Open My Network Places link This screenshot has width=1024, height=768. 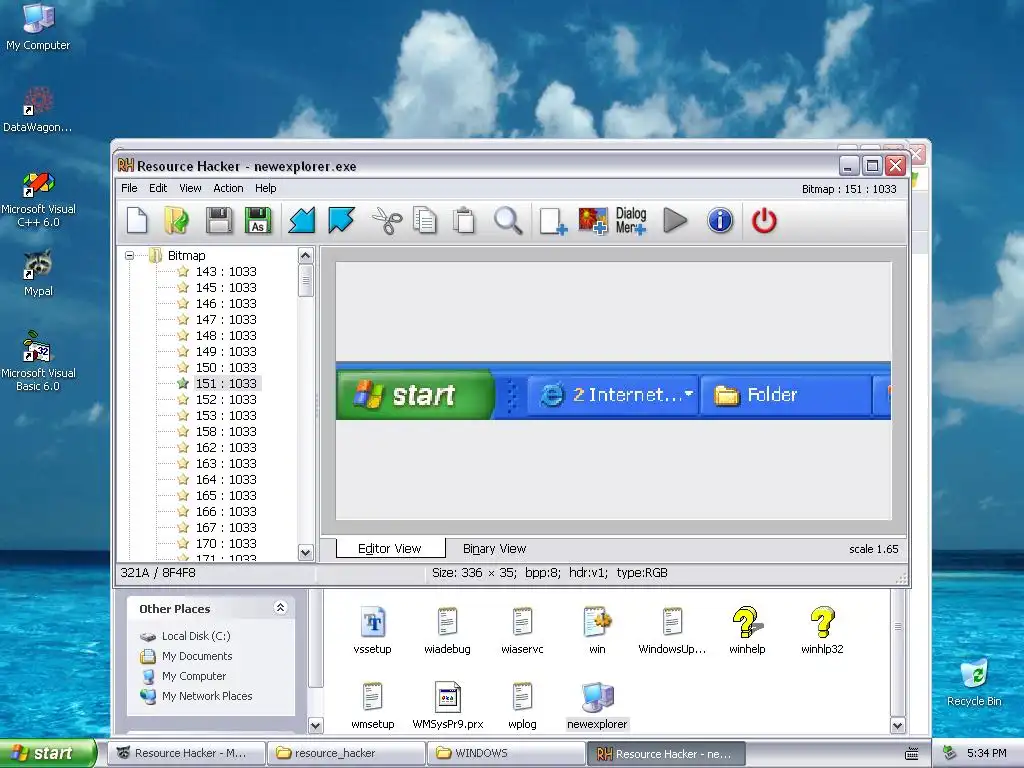[207, 696]
